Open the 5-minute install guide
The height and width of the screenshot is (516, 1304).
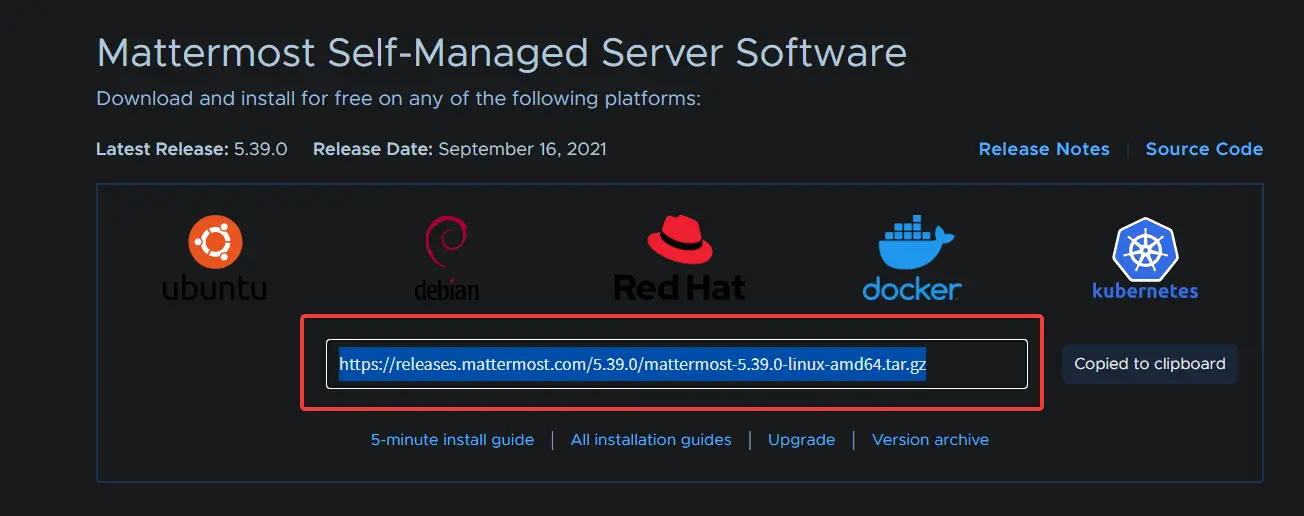point(452,440)
